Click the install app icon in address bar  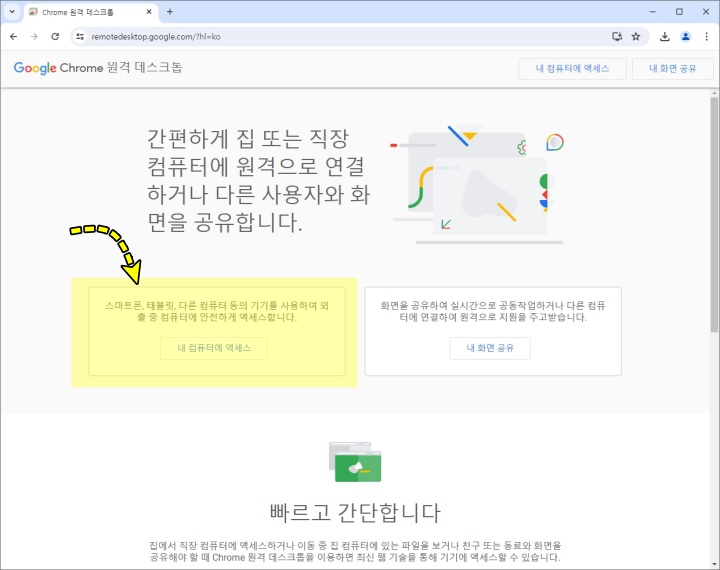(x=617, y=36)
